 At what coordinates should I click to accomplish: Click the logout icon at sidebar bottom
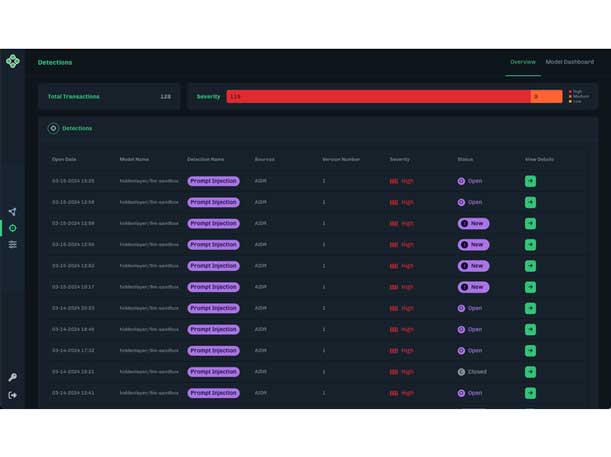pyautogui.click(x=13, y=395)
